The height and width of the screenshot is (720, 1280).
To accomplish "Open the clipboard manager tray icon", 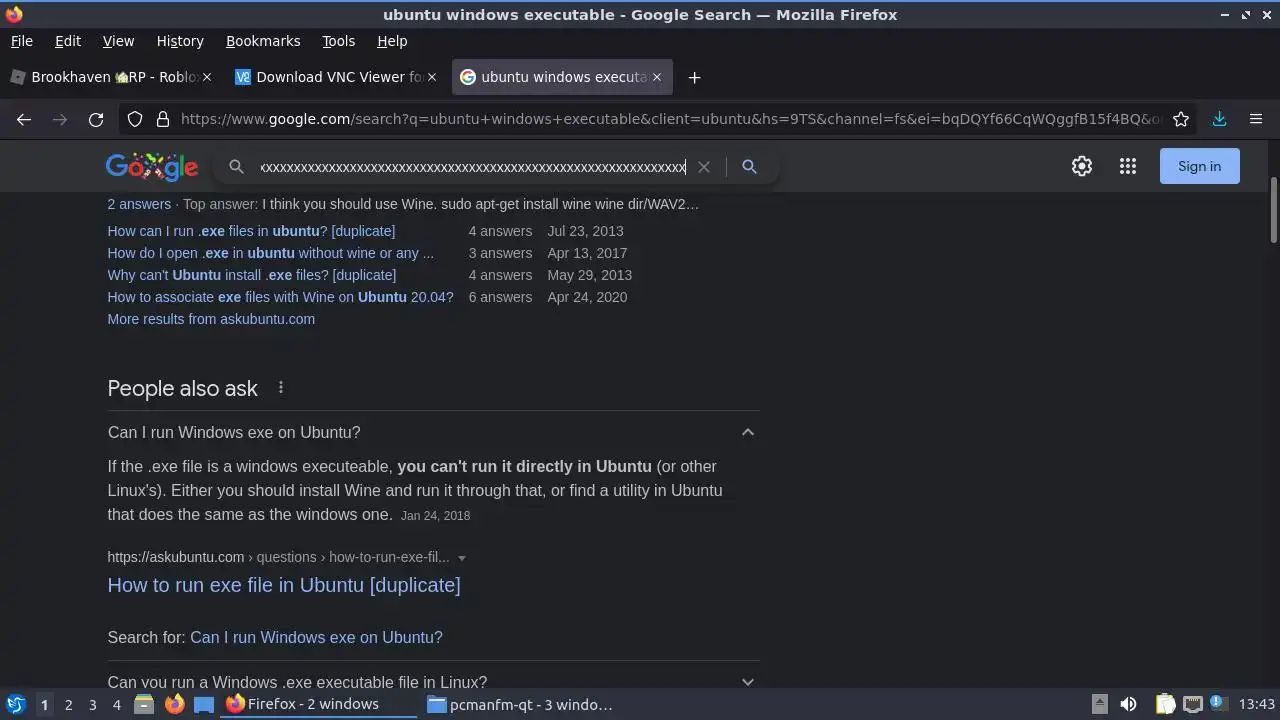I will 1166,704.
